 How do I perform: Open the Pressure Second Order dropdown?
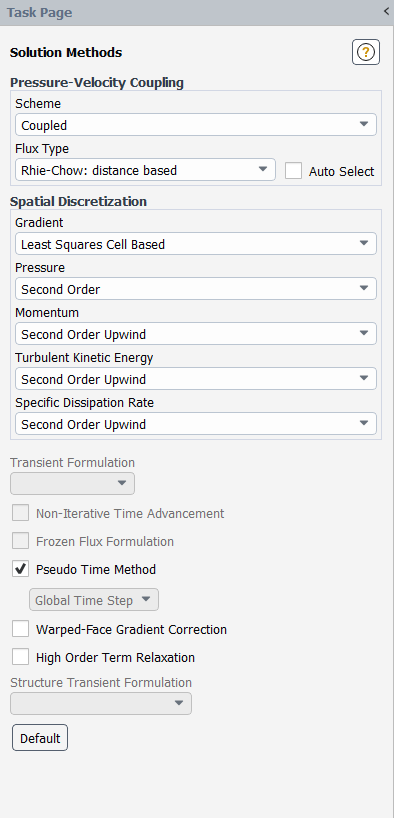[196, 289]
